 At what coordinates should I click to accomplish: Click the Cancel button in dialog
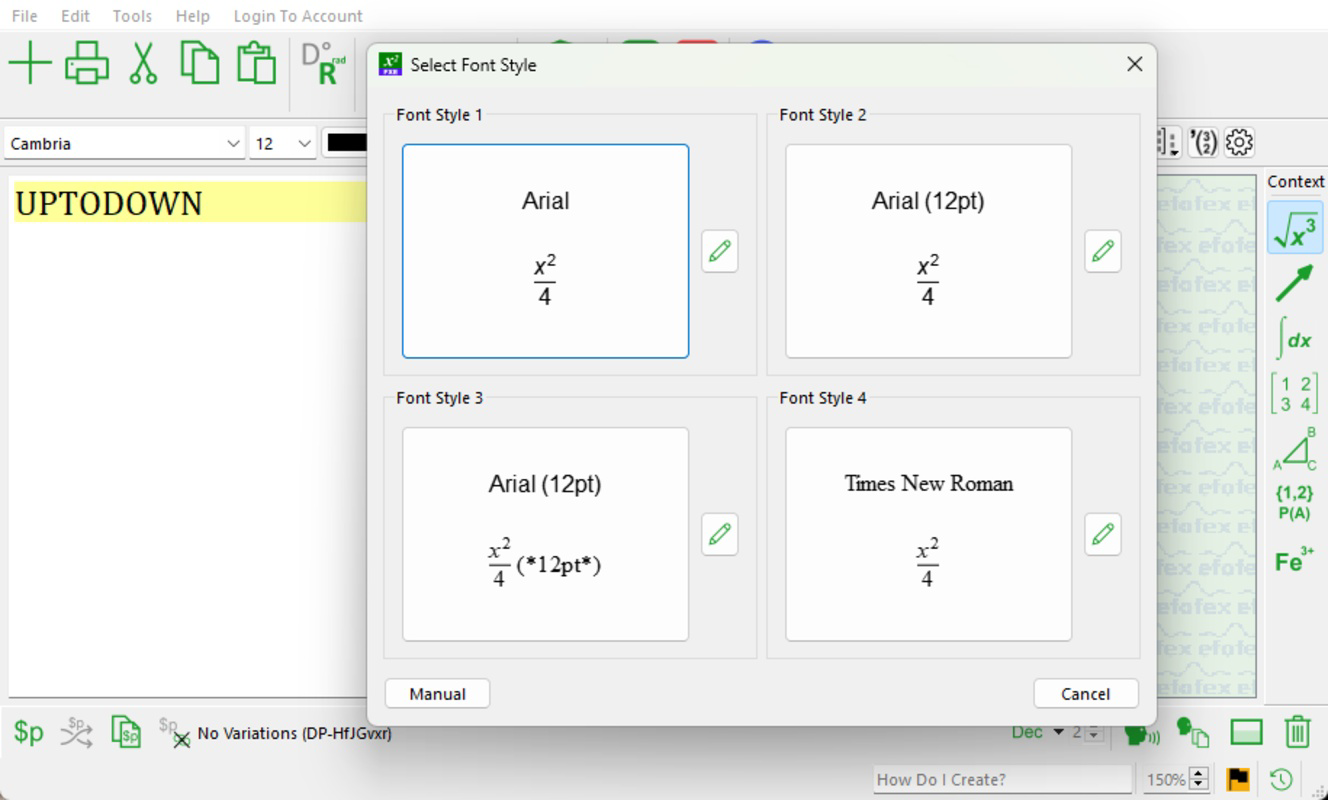click(1086, 694)
